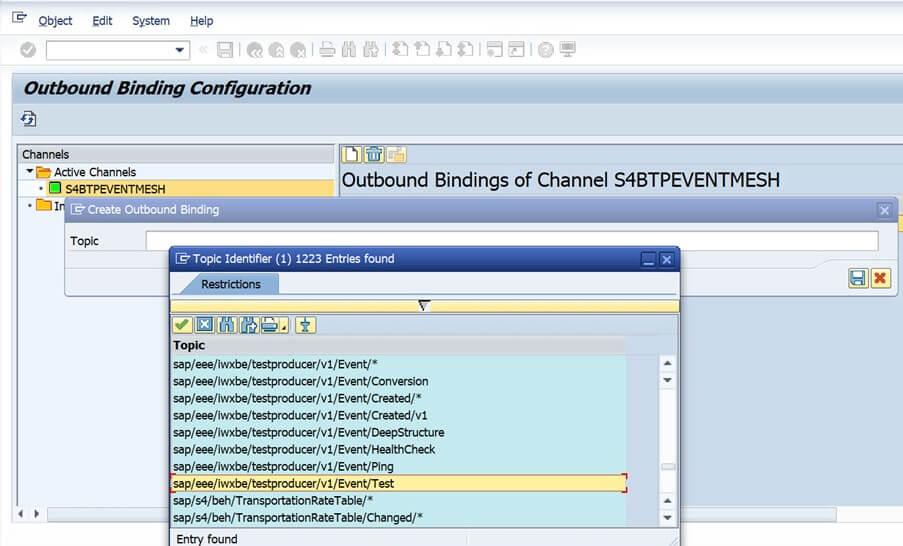Click the Find Next icon in main toolbar
903x546 pixels.
[370, 50]
